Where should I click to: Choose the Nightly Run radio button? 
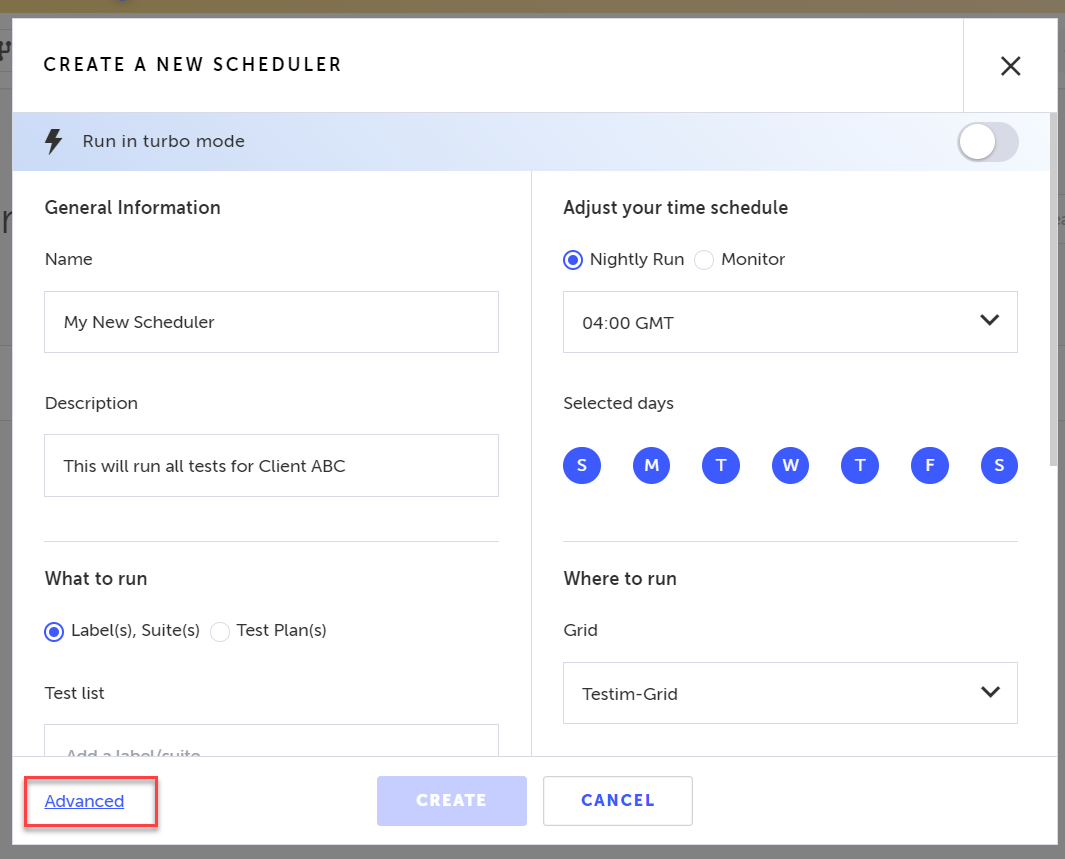coord(573,260)
